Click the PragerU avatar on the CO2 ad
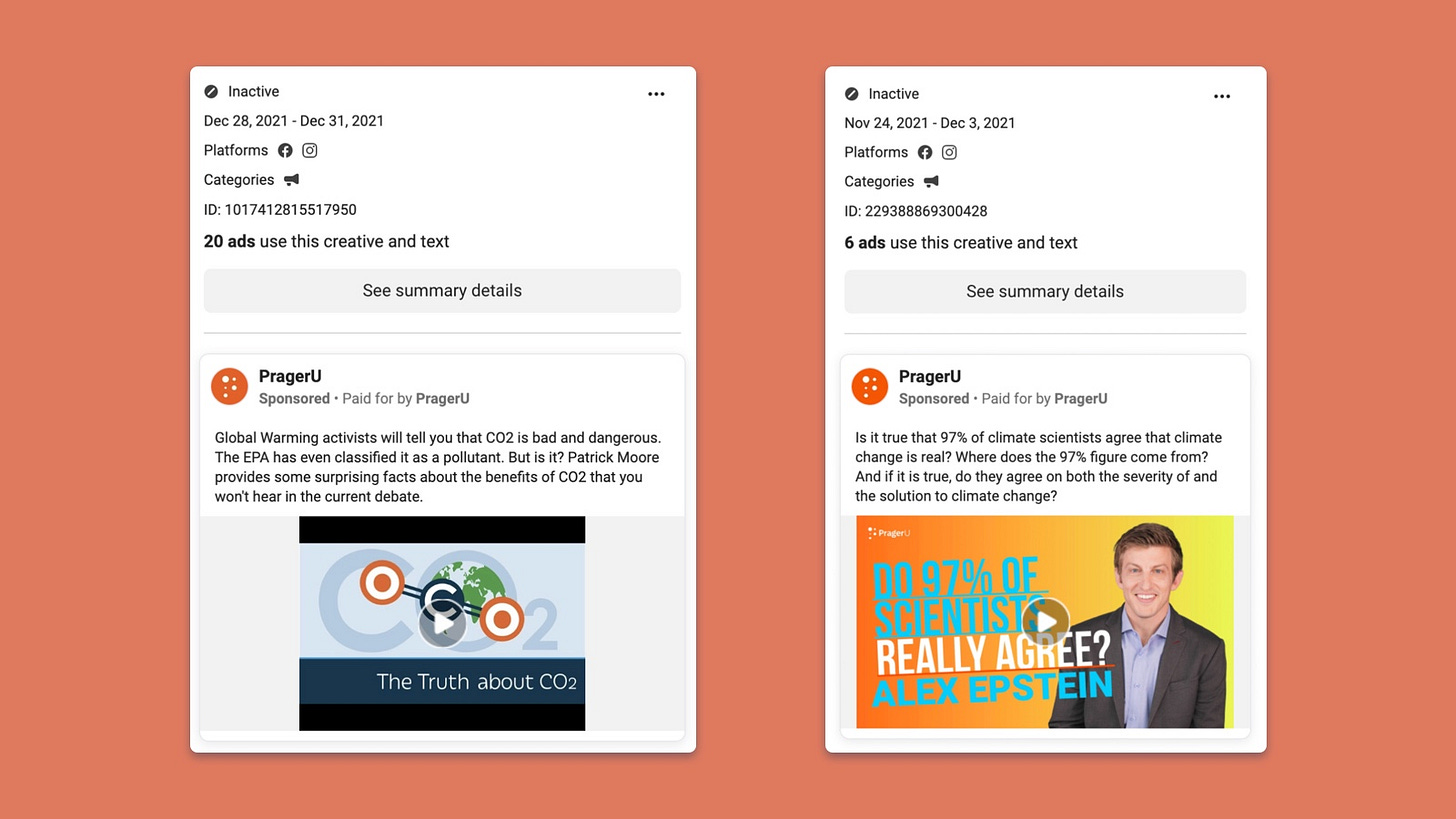 [x=229, y=387]
